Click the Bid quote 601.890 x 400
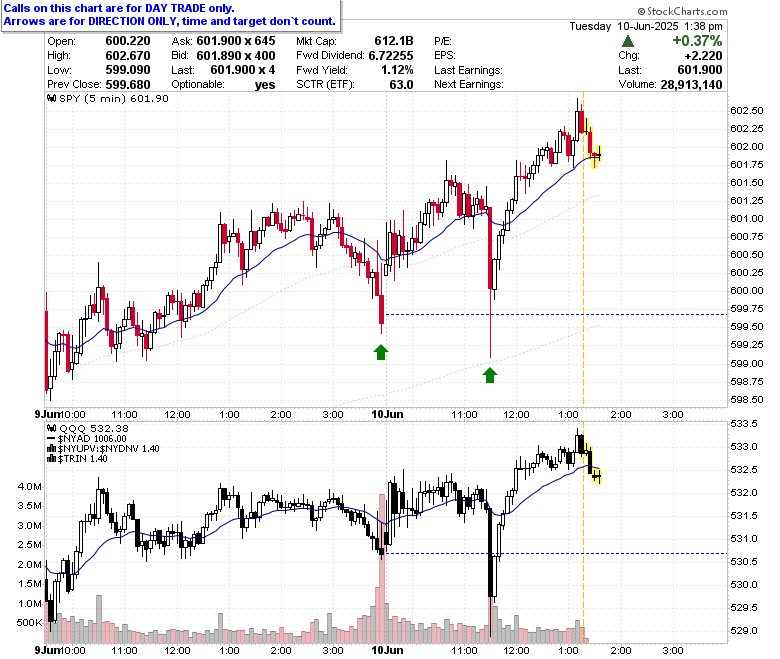The width and height of the screenshot is (780, 659). pyautogui.click(x=236, y=56)
